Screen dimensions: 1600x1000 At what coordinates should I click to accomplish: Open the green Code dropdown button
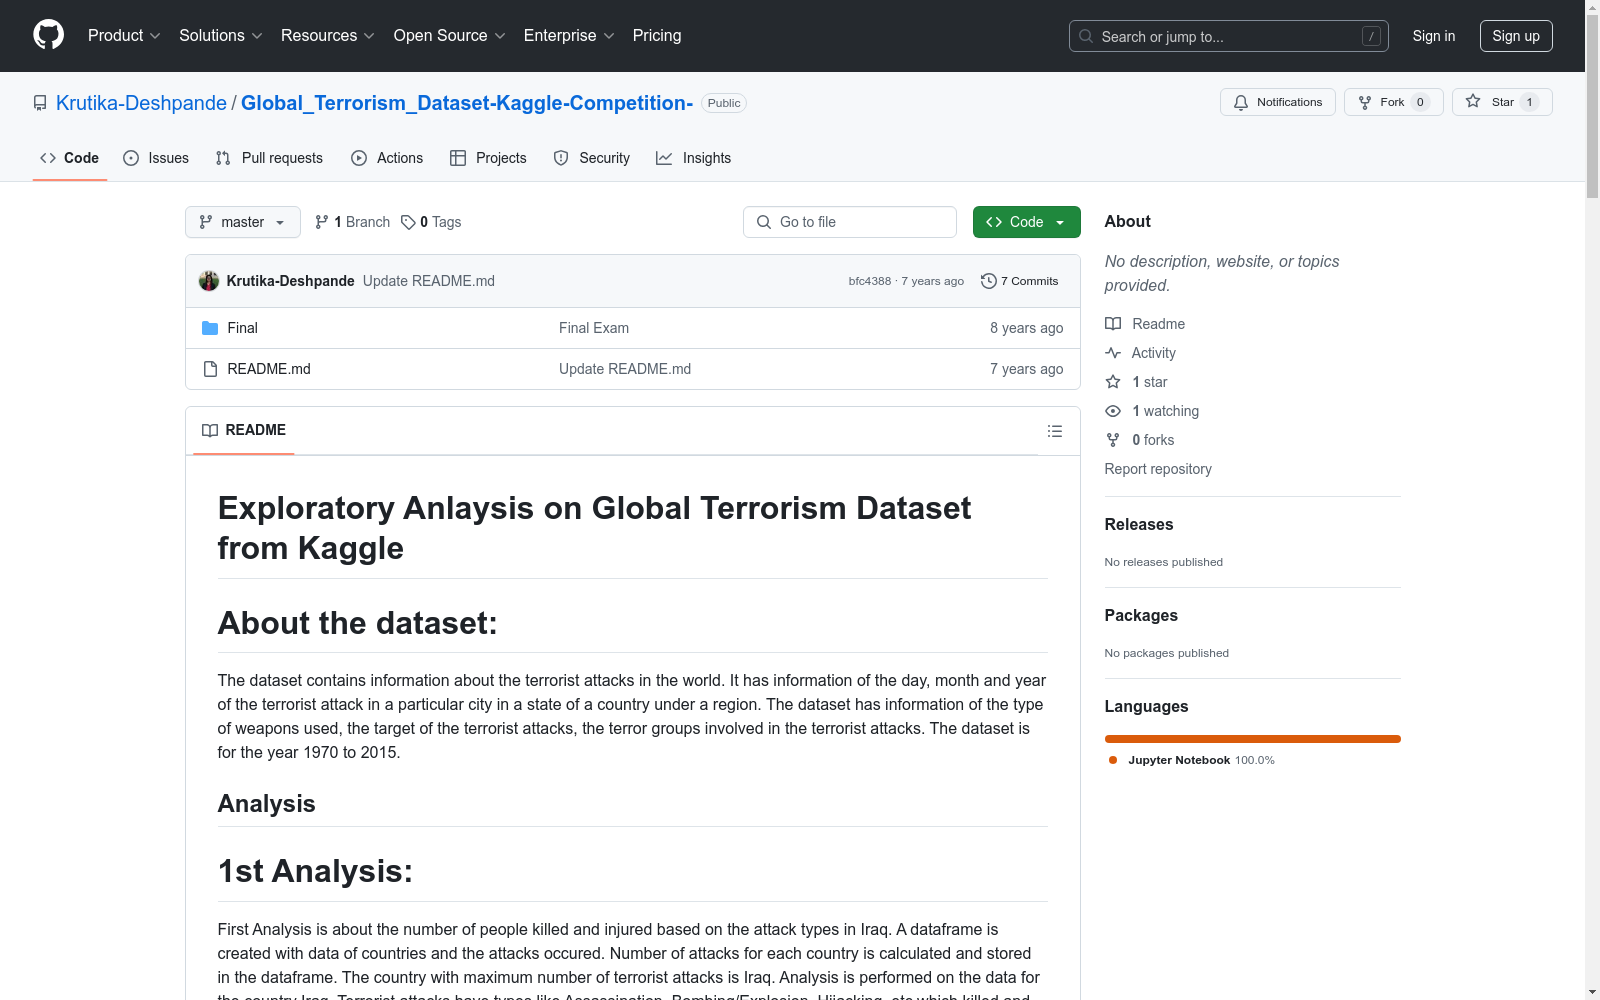coord(1026,222)
